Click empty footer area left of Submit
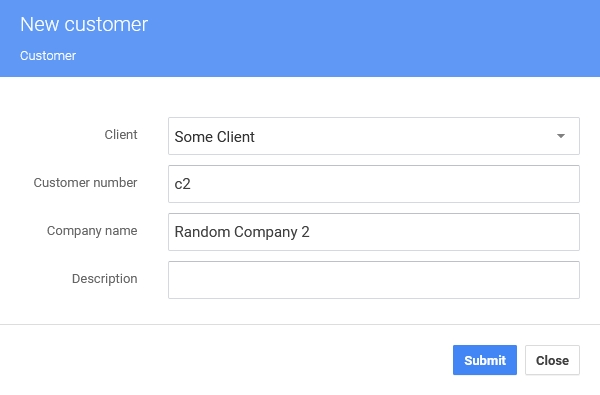This screenshot has width=600, height=395. 226,360
